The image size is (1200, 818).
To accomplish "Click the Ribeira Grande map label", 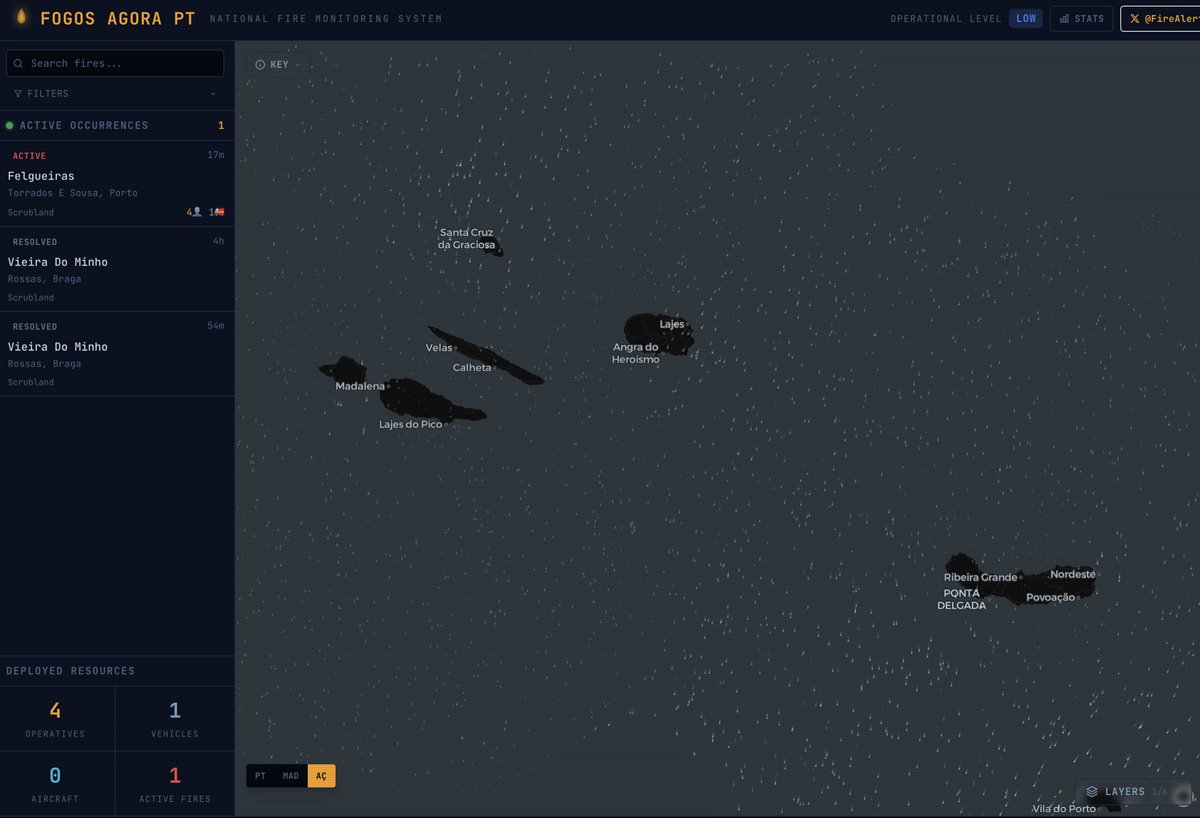I will [x=980, y=577].
